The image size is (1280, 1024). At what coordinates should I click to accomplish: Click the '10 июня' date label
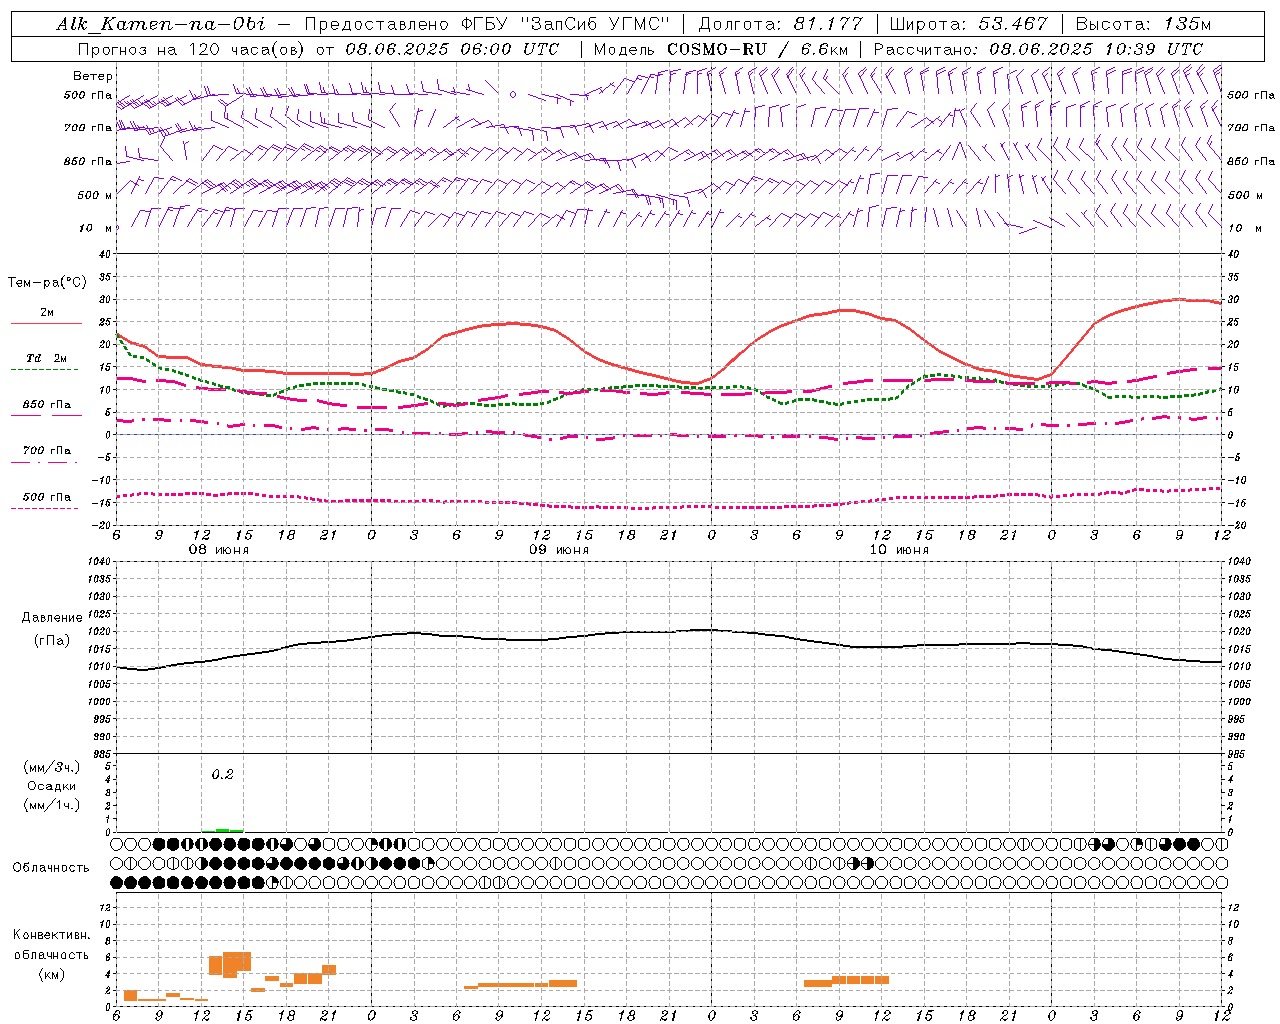pyautogui.click(x=899, y=550)
